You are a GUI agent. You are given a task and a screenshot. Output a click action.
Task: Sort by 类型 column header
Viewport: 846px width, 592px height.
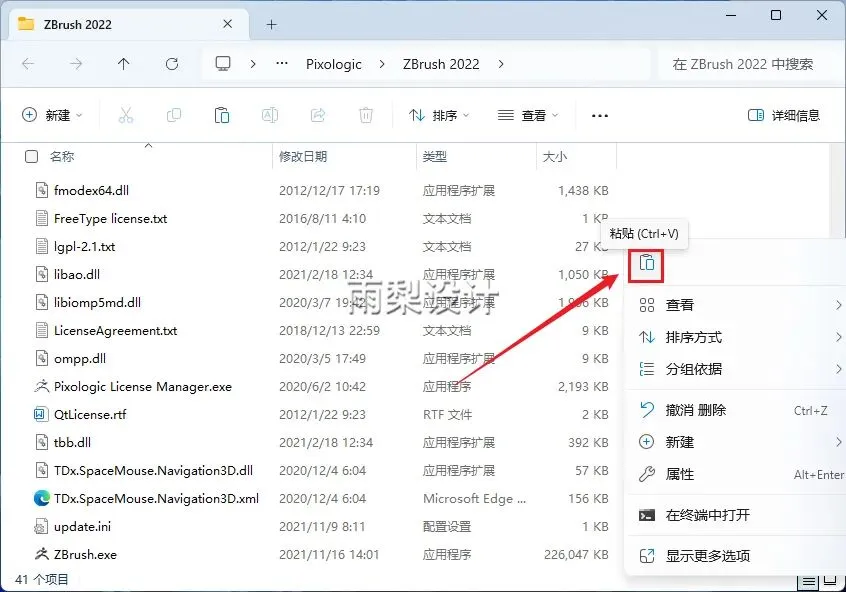434,156
